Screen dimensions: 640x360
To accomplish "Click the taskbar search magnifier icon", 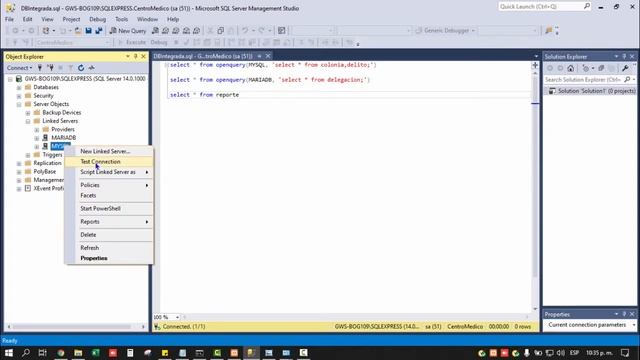I will click(x=26, y=353).
